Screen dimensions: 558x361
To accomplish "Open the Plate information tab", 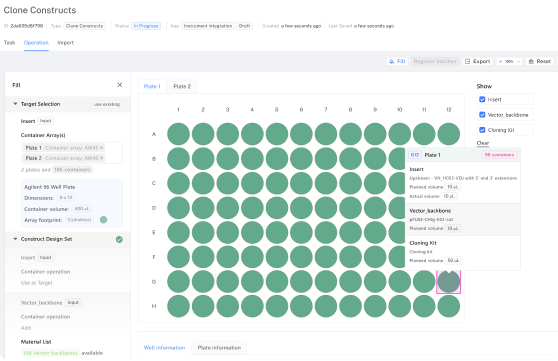I will coord(219,347).
